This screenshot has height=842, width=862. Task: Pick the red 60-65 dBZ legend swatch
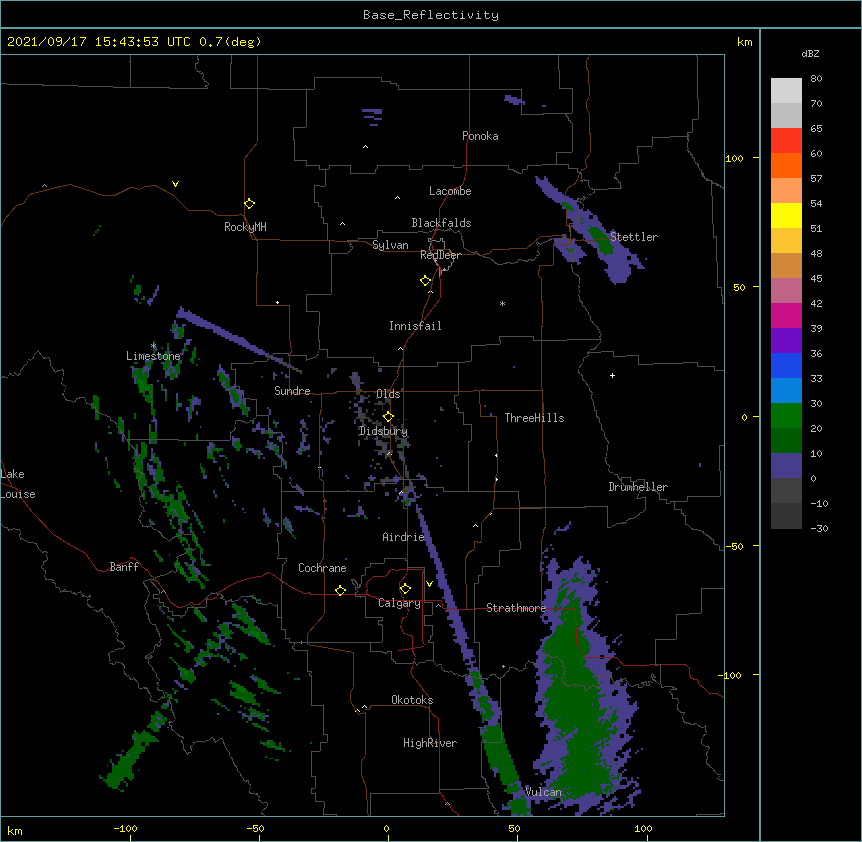pyautogui.click(x=786, y=140)
